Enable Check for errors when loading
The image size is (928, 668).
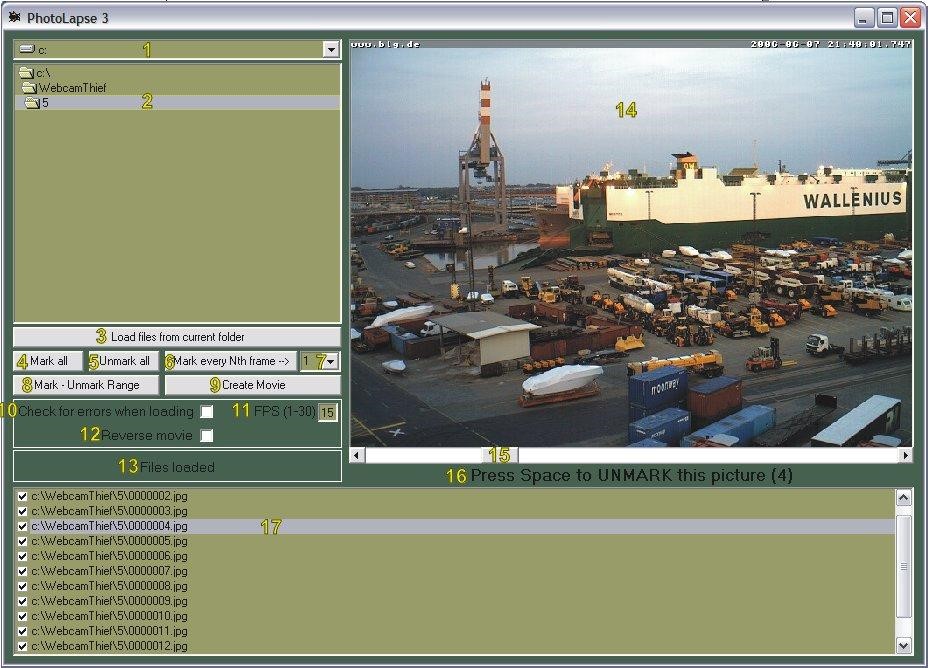pos(207,412)
